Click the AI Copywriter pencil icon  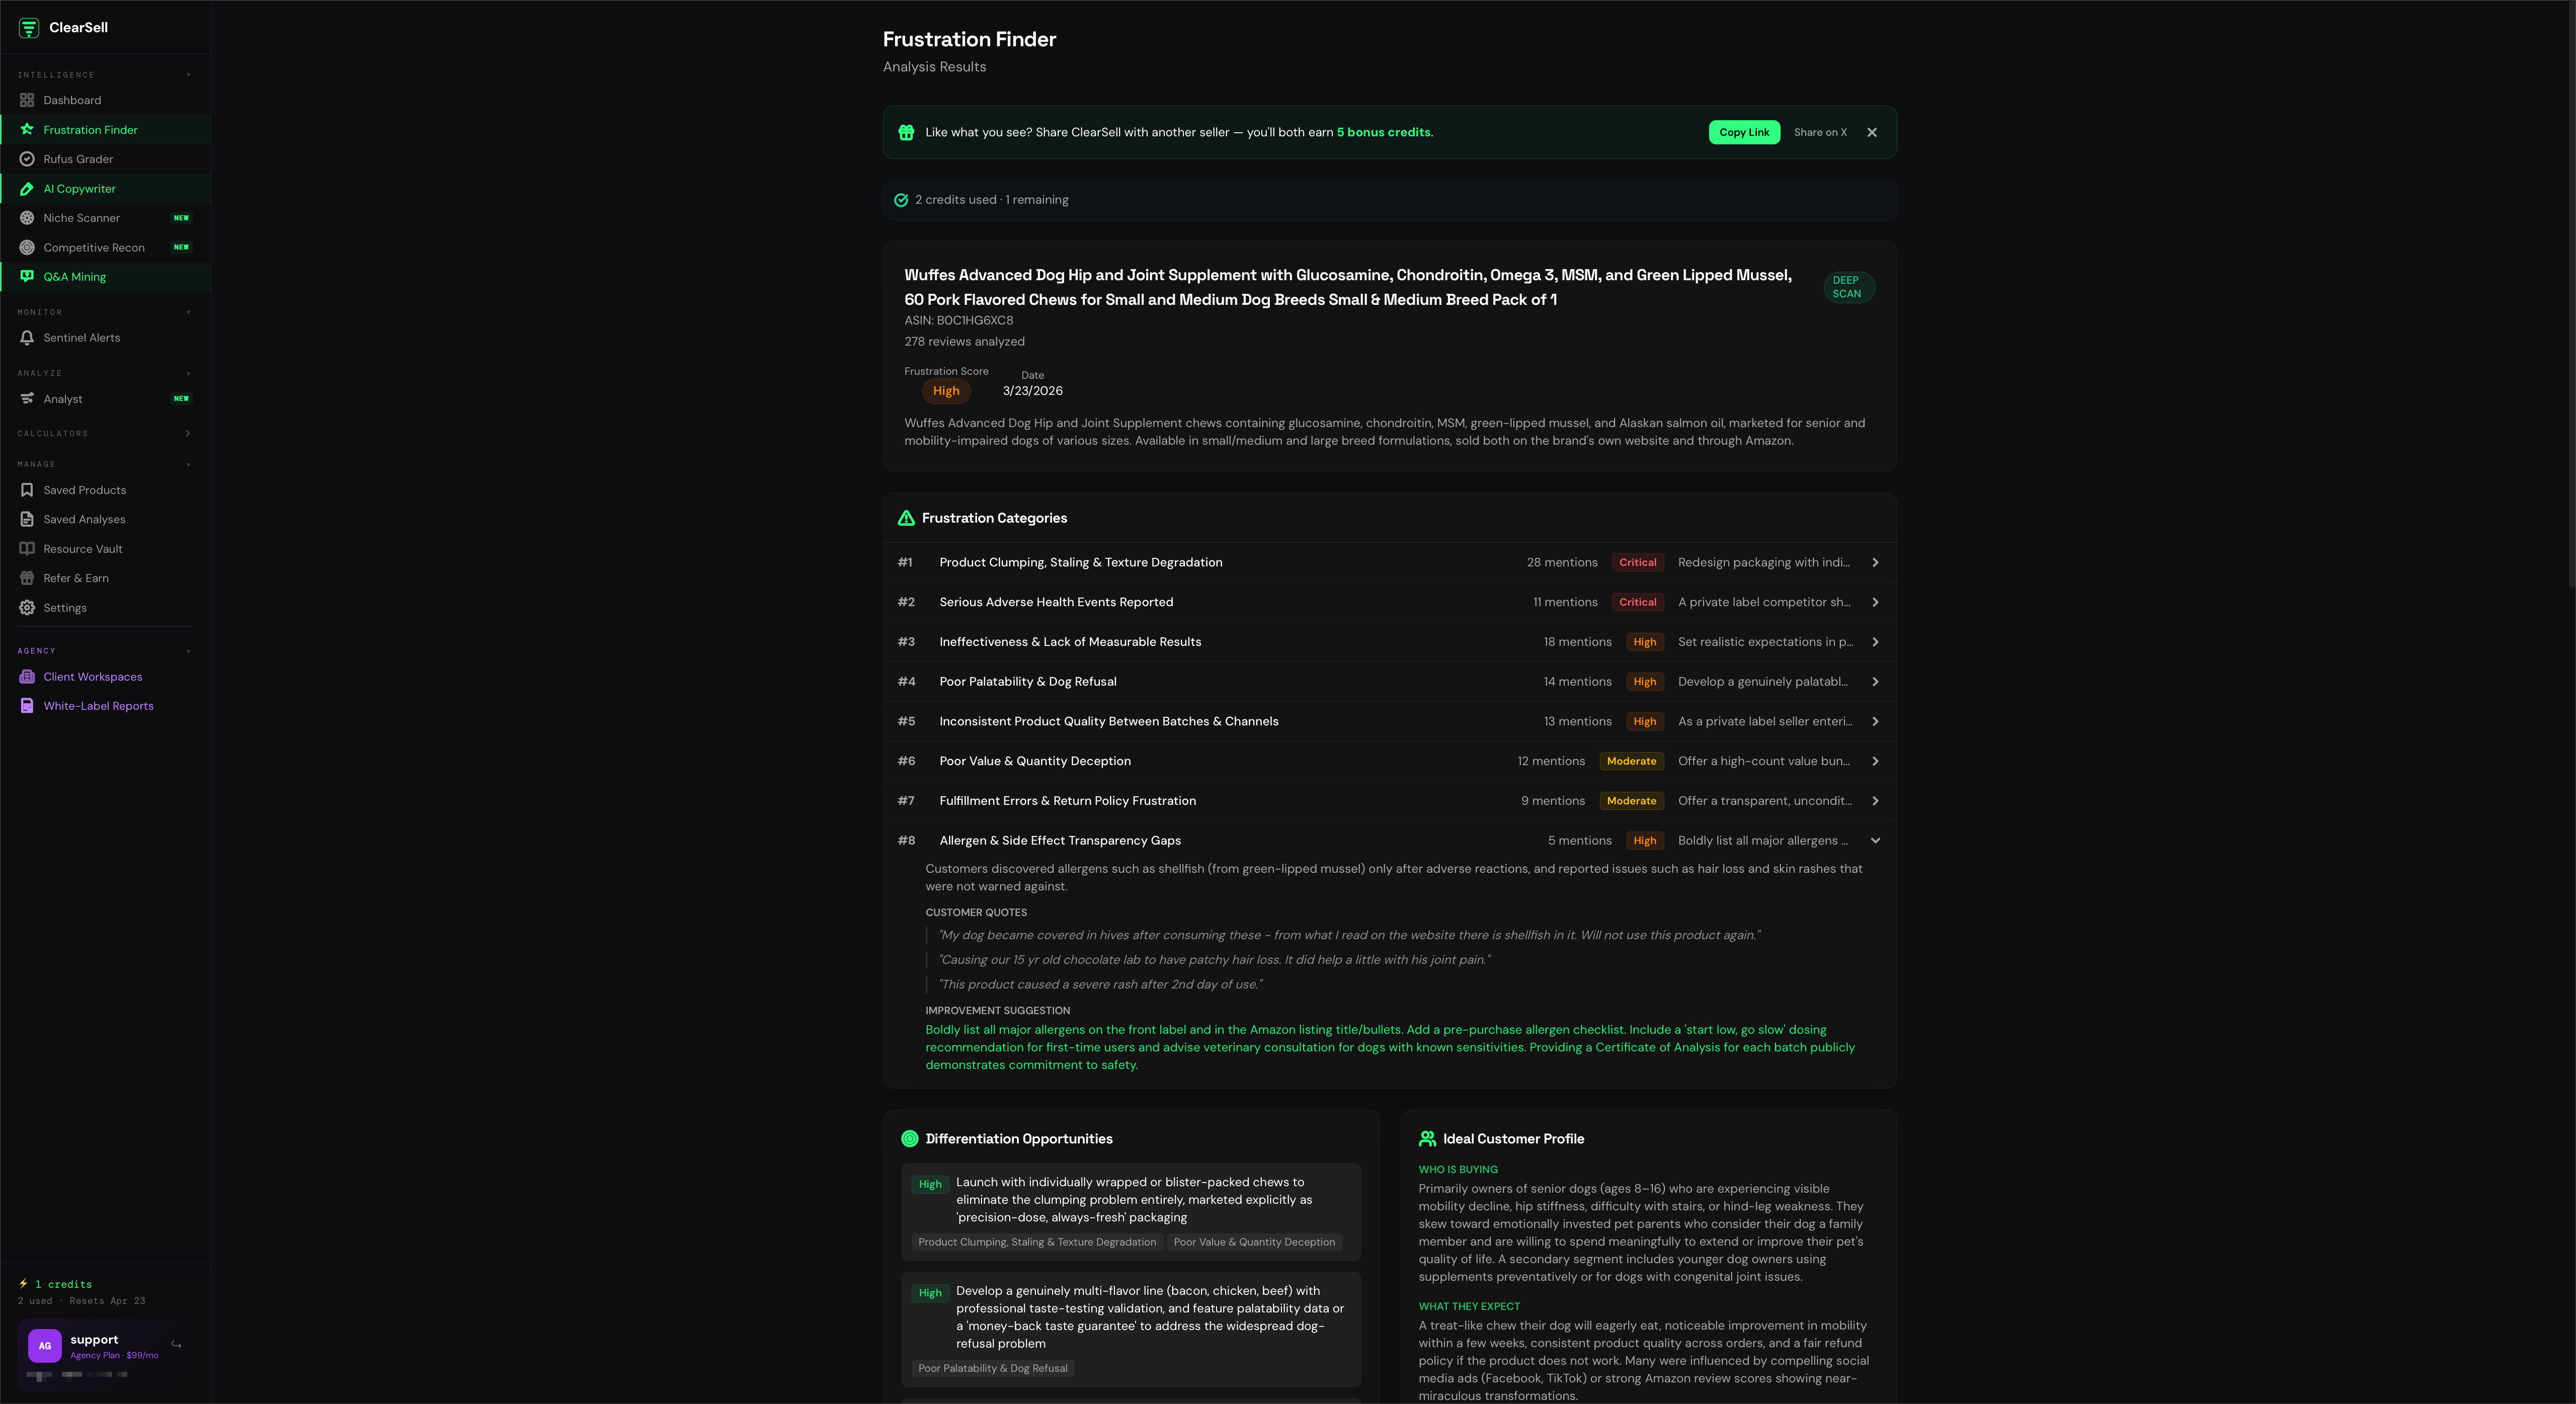tap(27, 188)
